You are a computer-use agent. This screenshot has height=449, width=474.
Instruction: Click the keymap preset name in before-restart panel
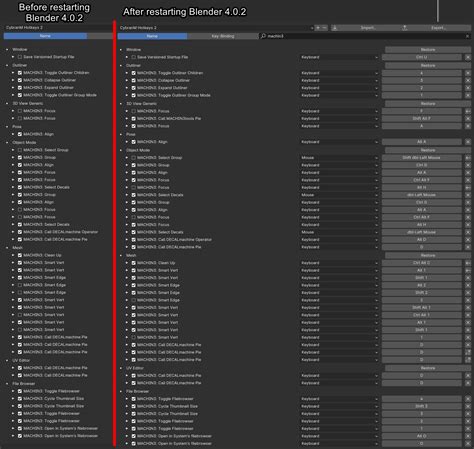(24, 27)
